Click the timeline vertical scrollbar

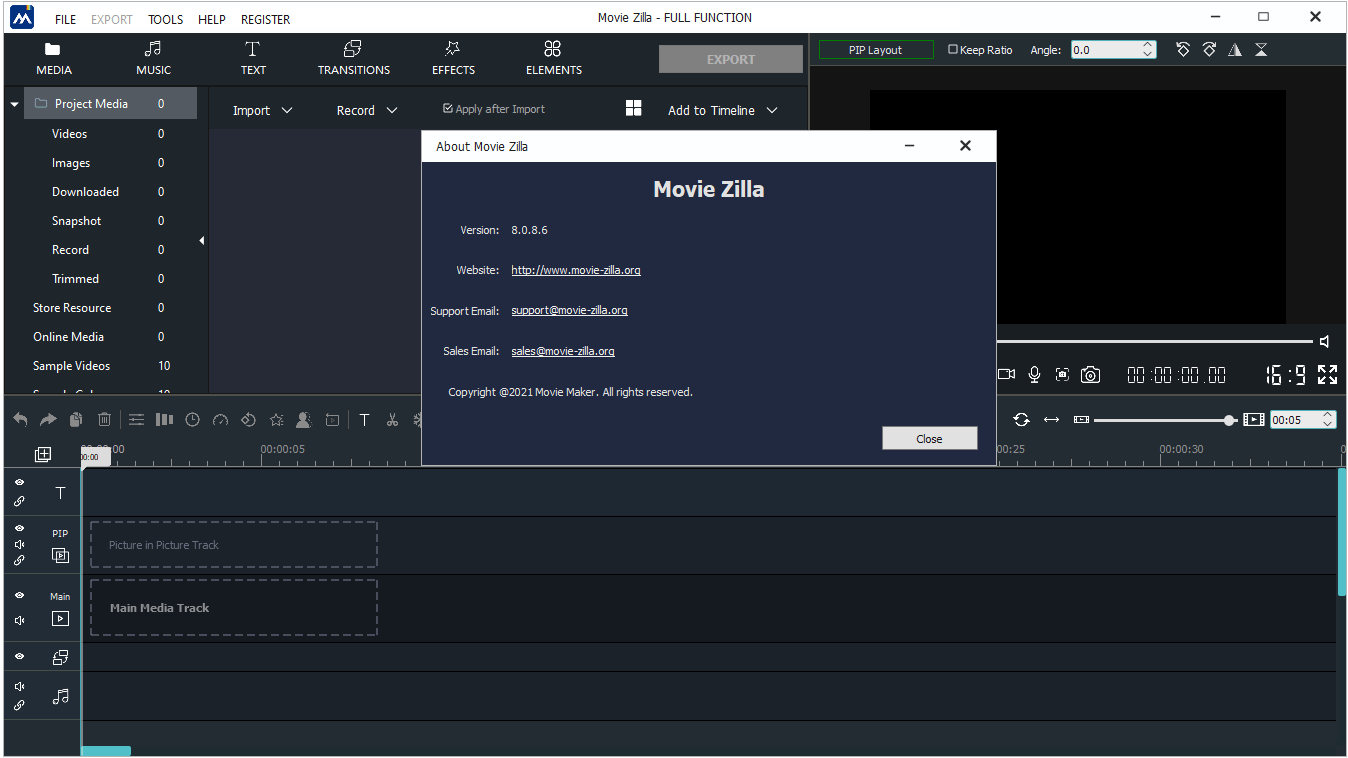pos(1342,532)
